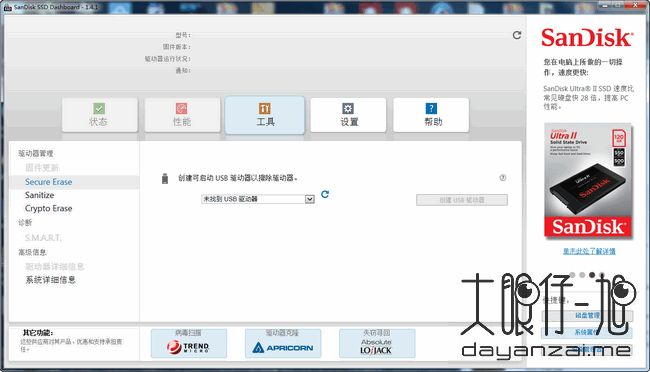Refresh the USB drive list
This screenshot has height=372, width=650.
tap(325, 194)
